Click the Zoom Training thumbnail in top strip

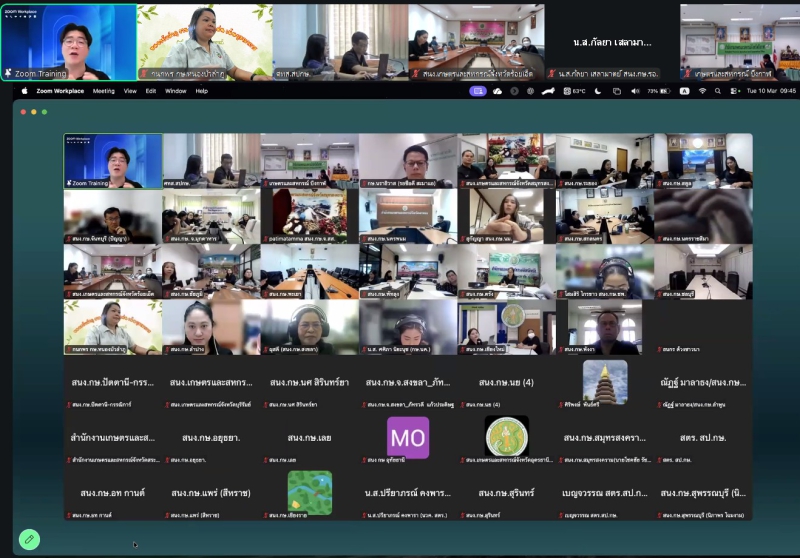click(x=68, y=42)
